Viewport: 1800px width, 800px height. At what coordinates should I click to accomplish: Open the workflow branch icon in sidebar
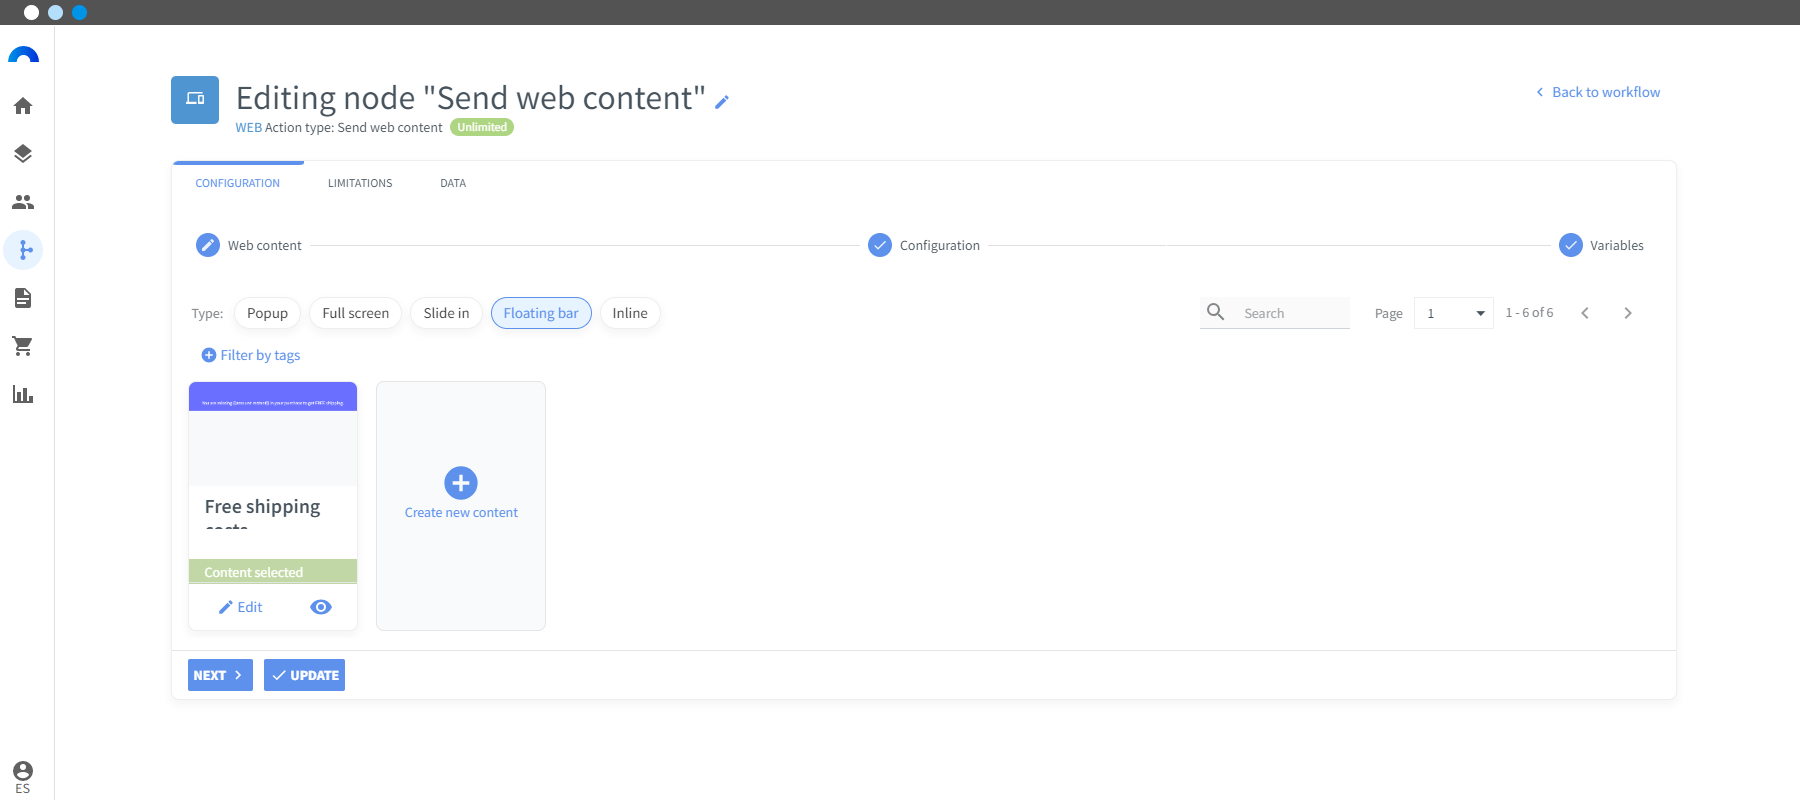click(x=23, y=250)
